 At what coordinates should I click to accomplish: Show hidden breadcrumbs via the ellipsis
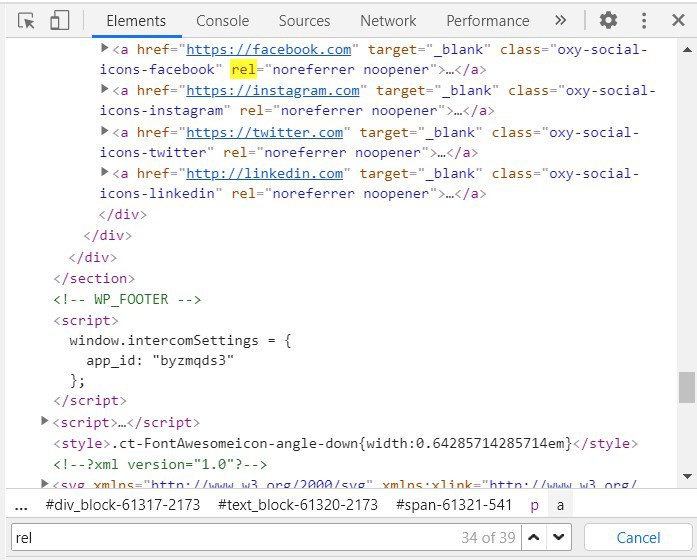click(x=21, y=505)
